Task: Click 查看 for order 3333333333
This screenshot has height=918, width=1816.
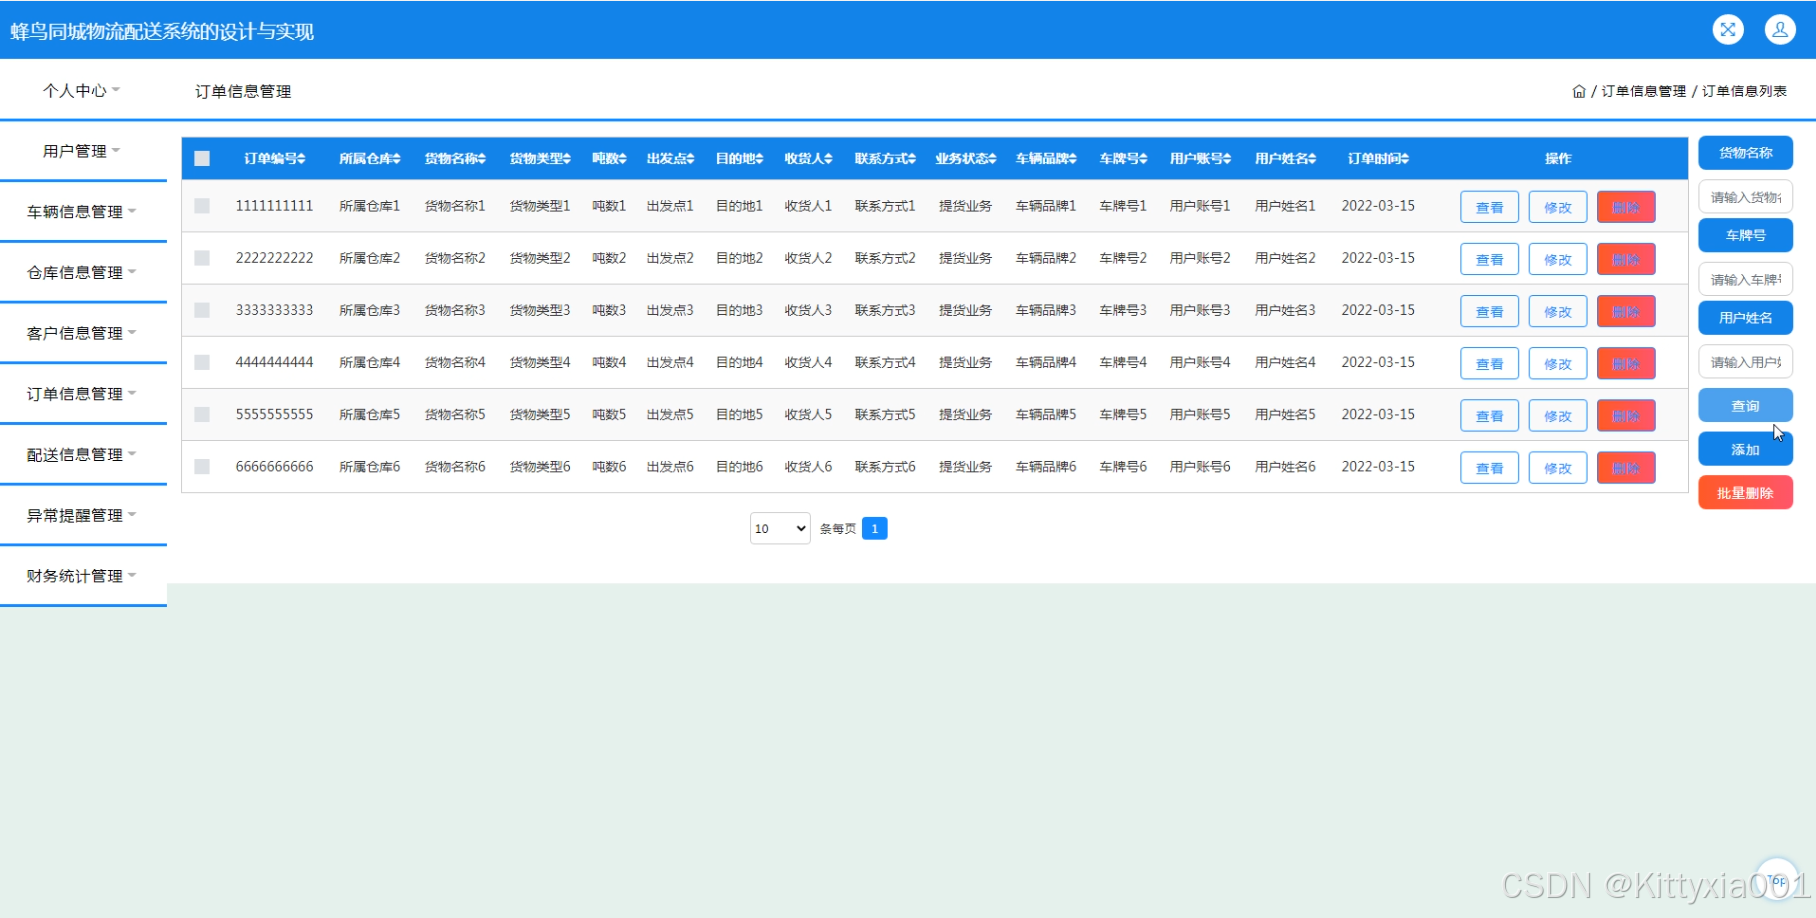Action: 1489,312
